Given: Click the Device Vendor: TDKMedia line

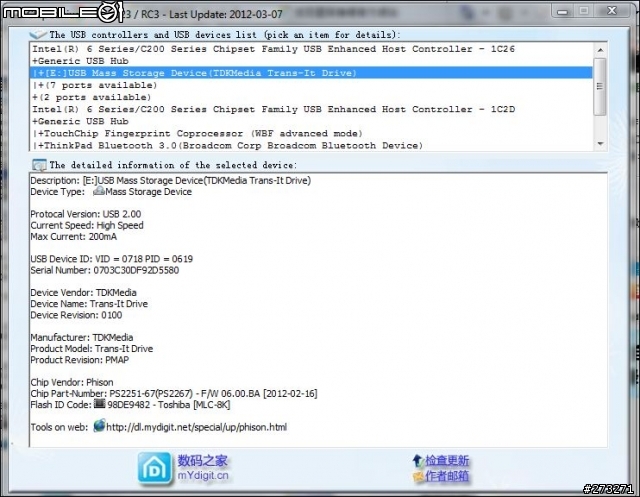Looking at the screenshot, I should 83,293.
